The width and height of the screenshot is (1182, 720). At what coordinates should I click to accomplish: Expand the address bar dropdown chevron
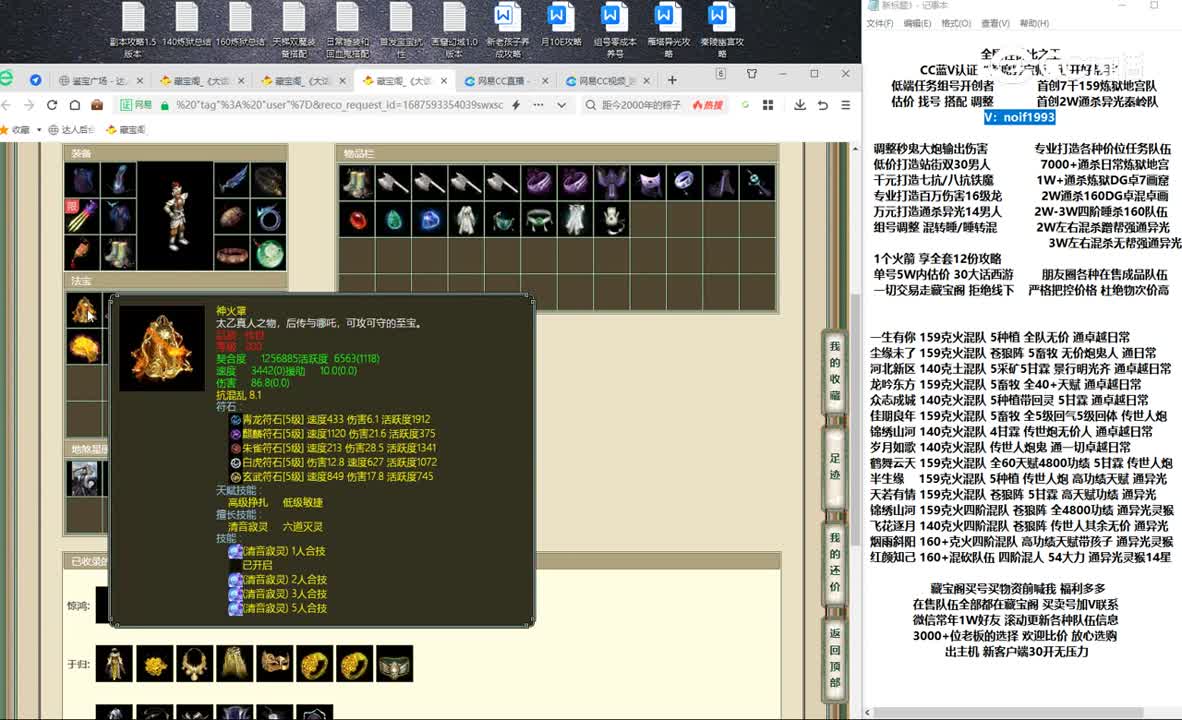point(562,105)
